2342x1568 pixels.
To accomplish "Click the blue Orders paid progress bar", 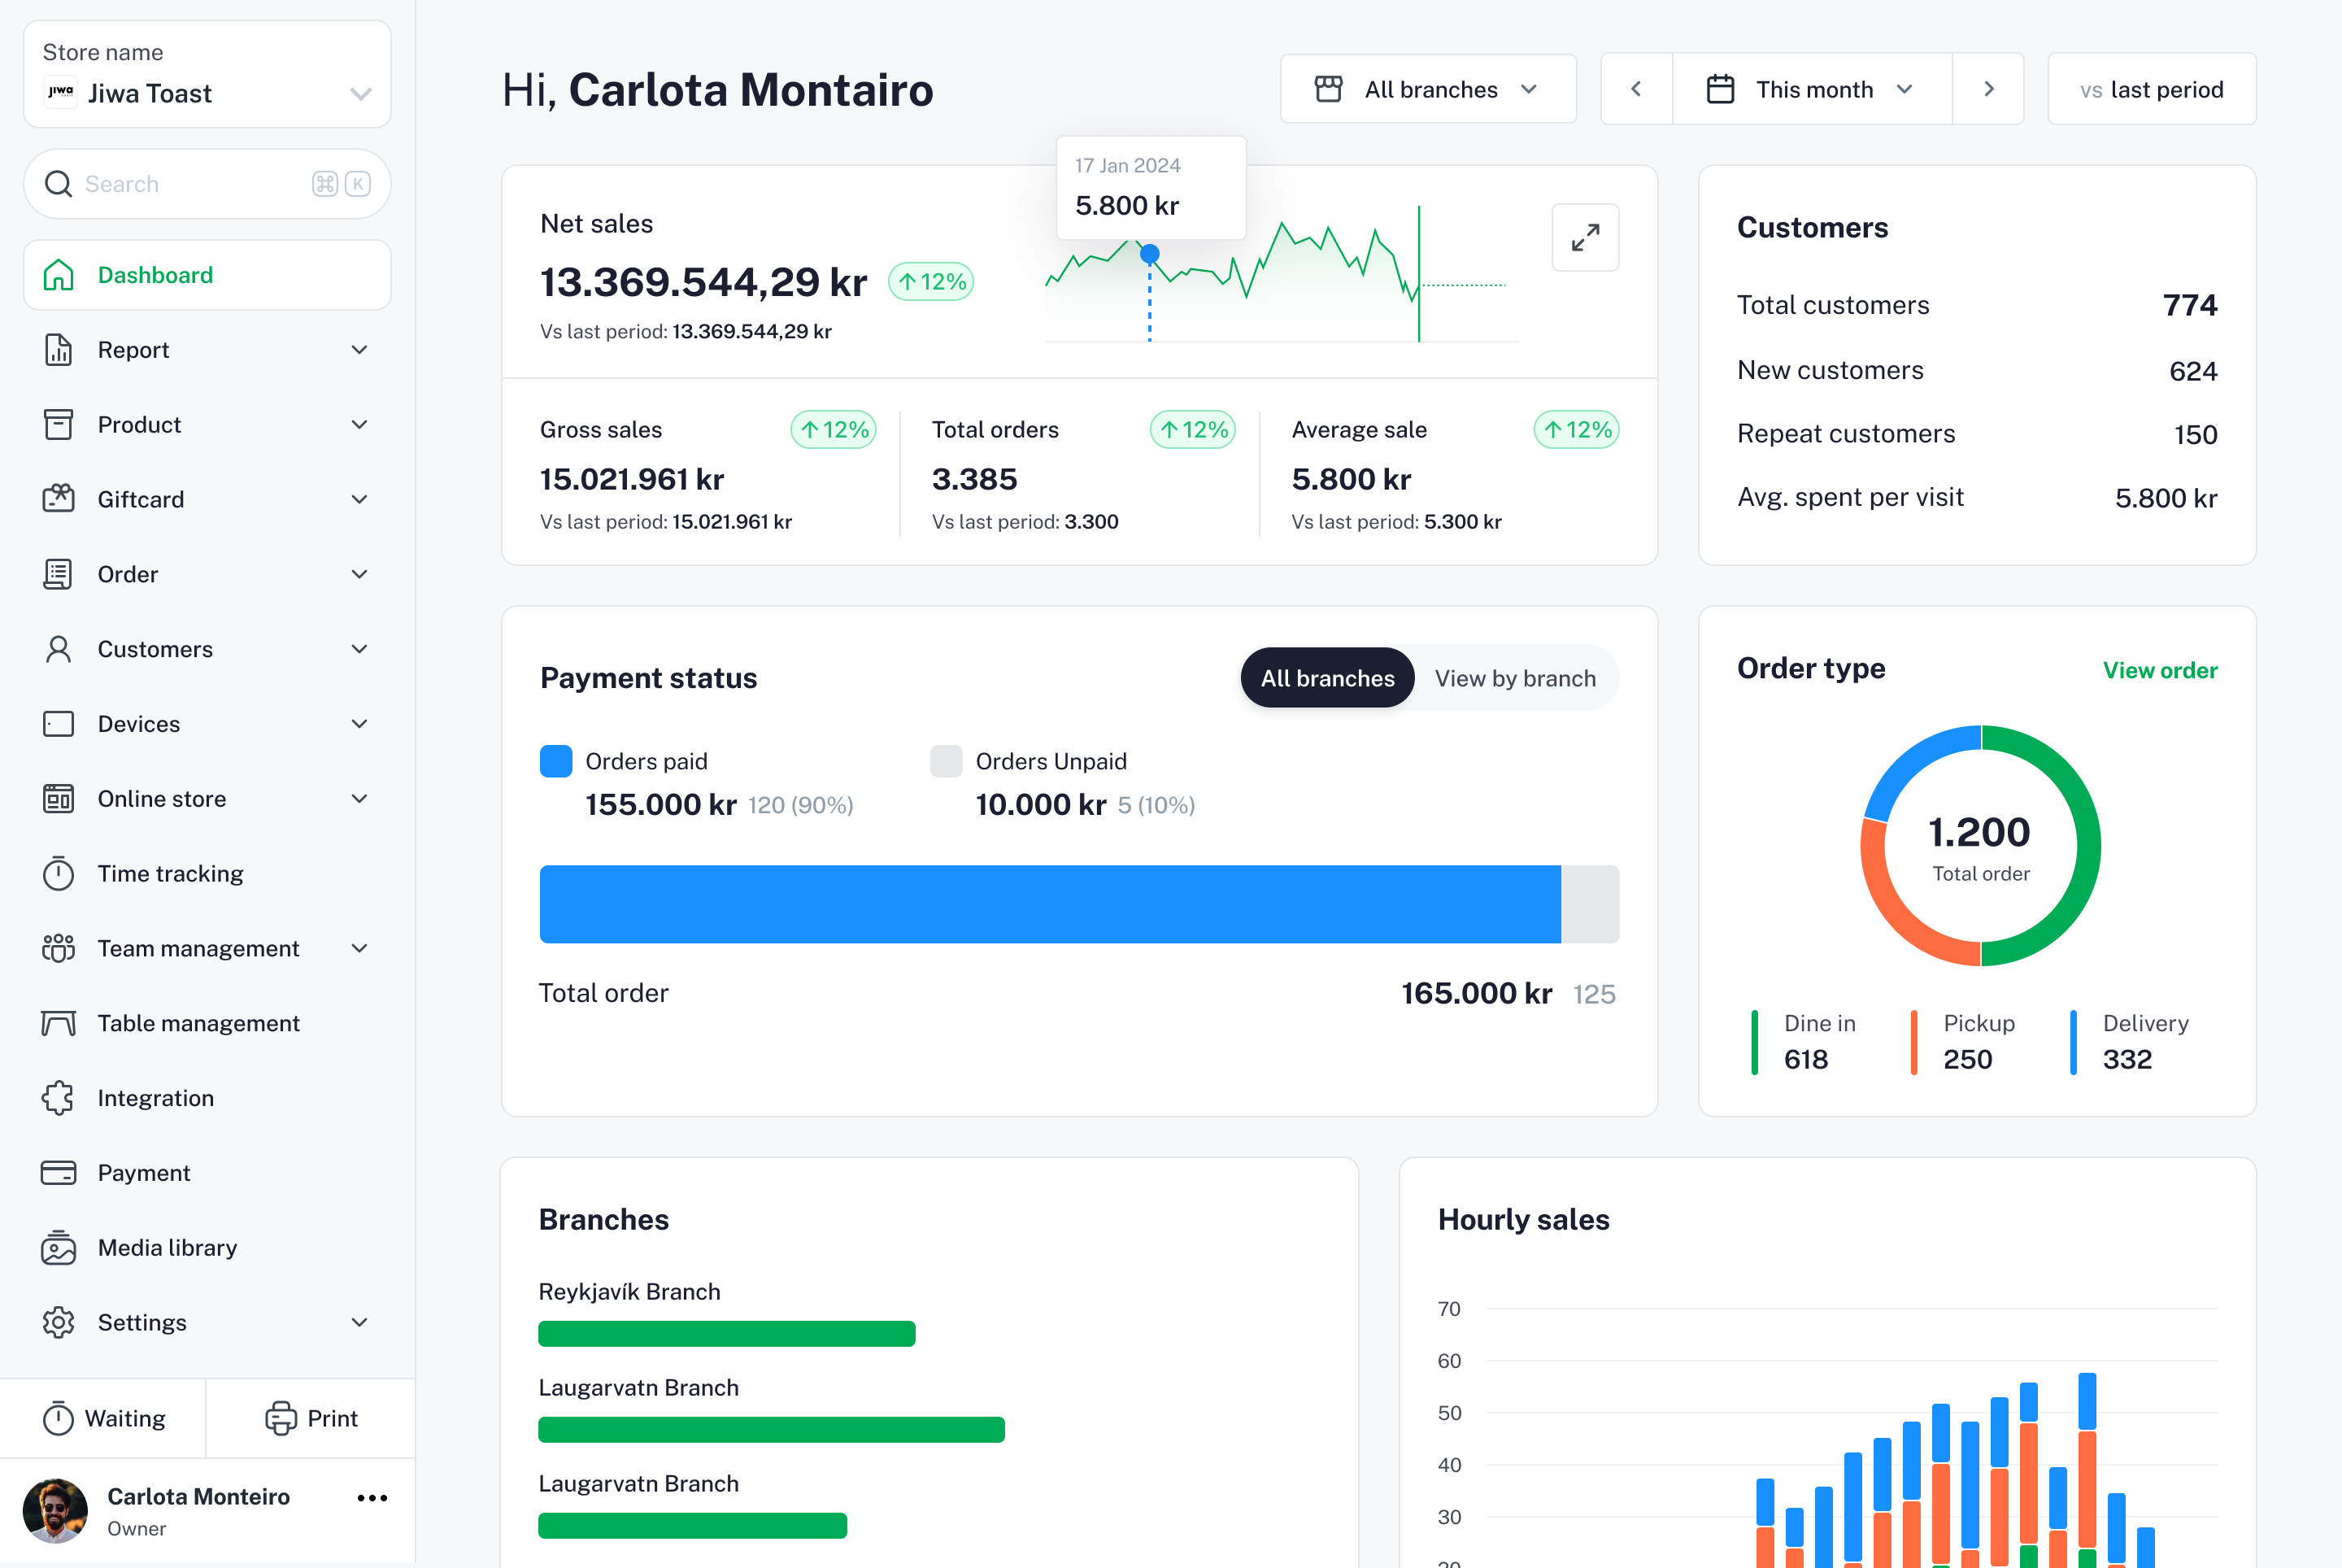I will [1050, 903].
